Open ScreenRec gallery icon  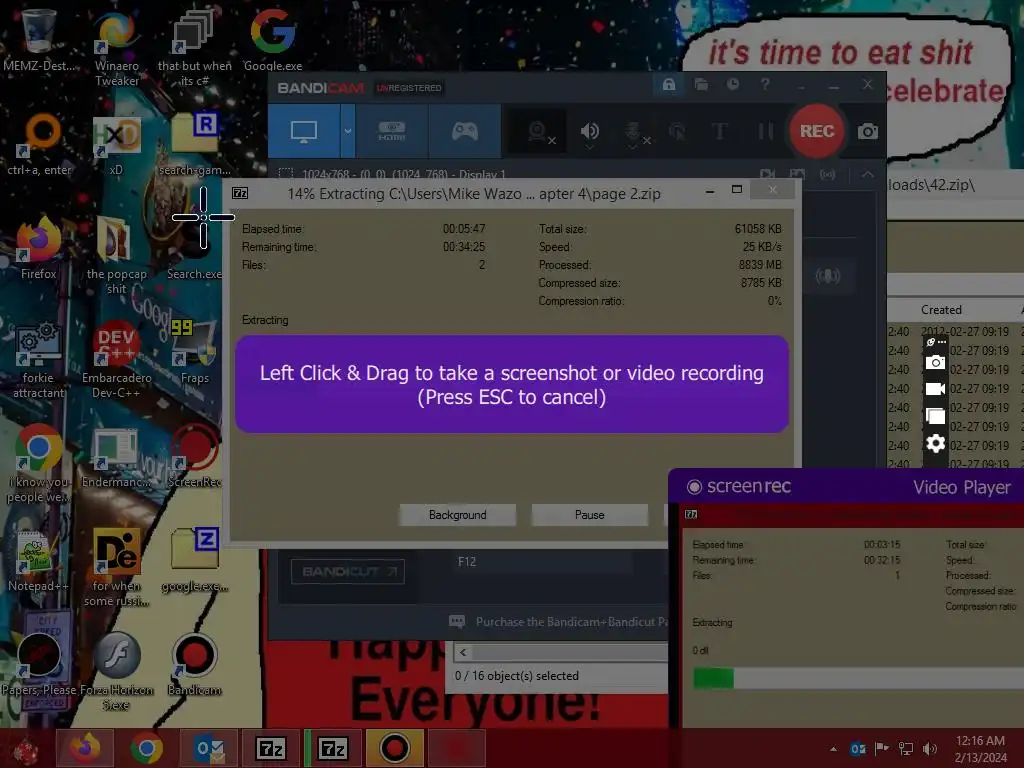point(935,416)
